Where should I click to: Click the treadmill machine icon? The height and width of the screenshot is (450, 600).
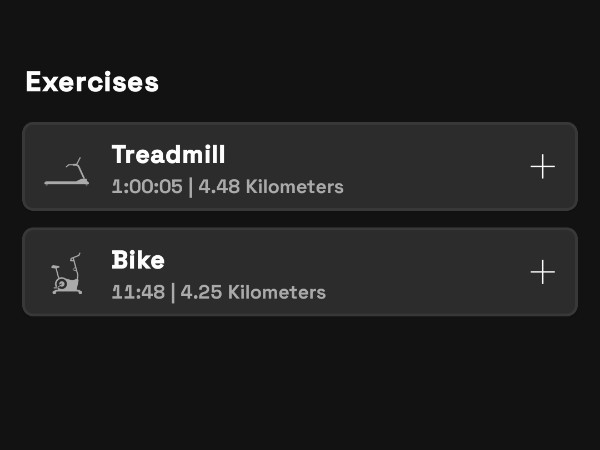[67, 172]
